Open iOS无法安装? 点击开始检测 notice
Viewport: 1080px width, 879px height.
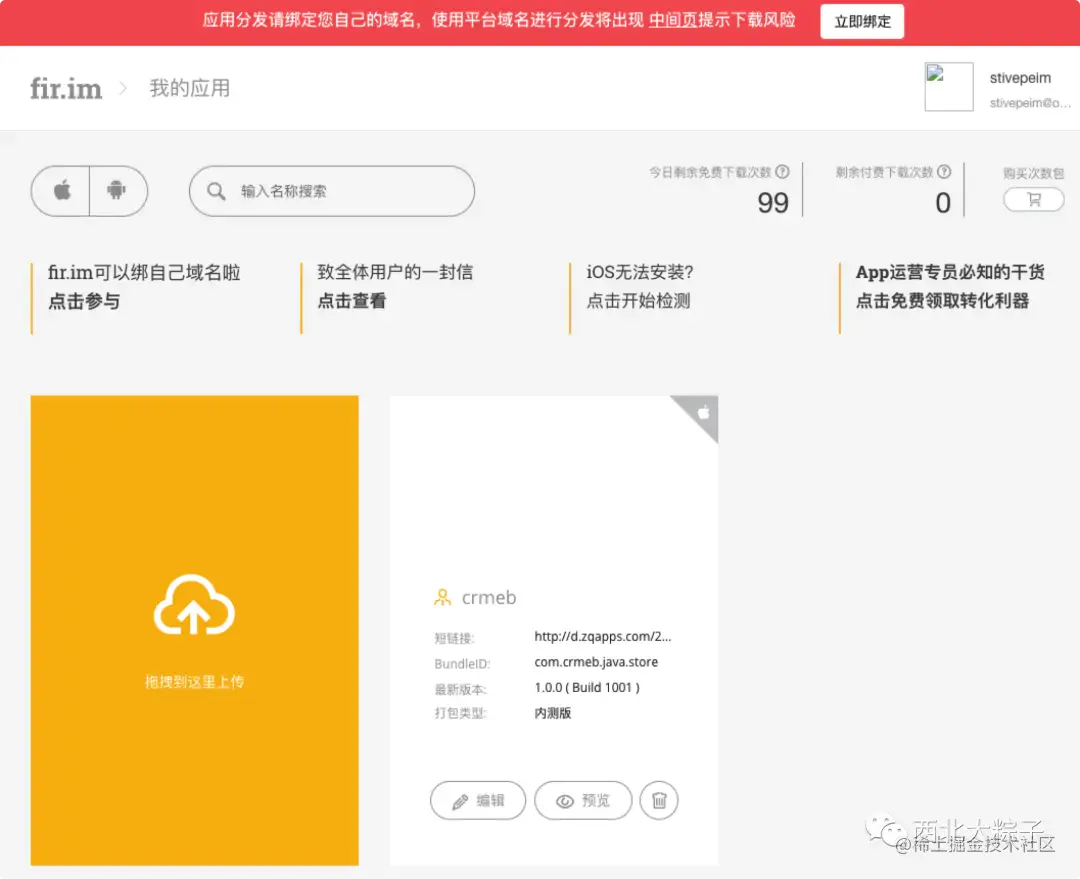pos(640,287)
